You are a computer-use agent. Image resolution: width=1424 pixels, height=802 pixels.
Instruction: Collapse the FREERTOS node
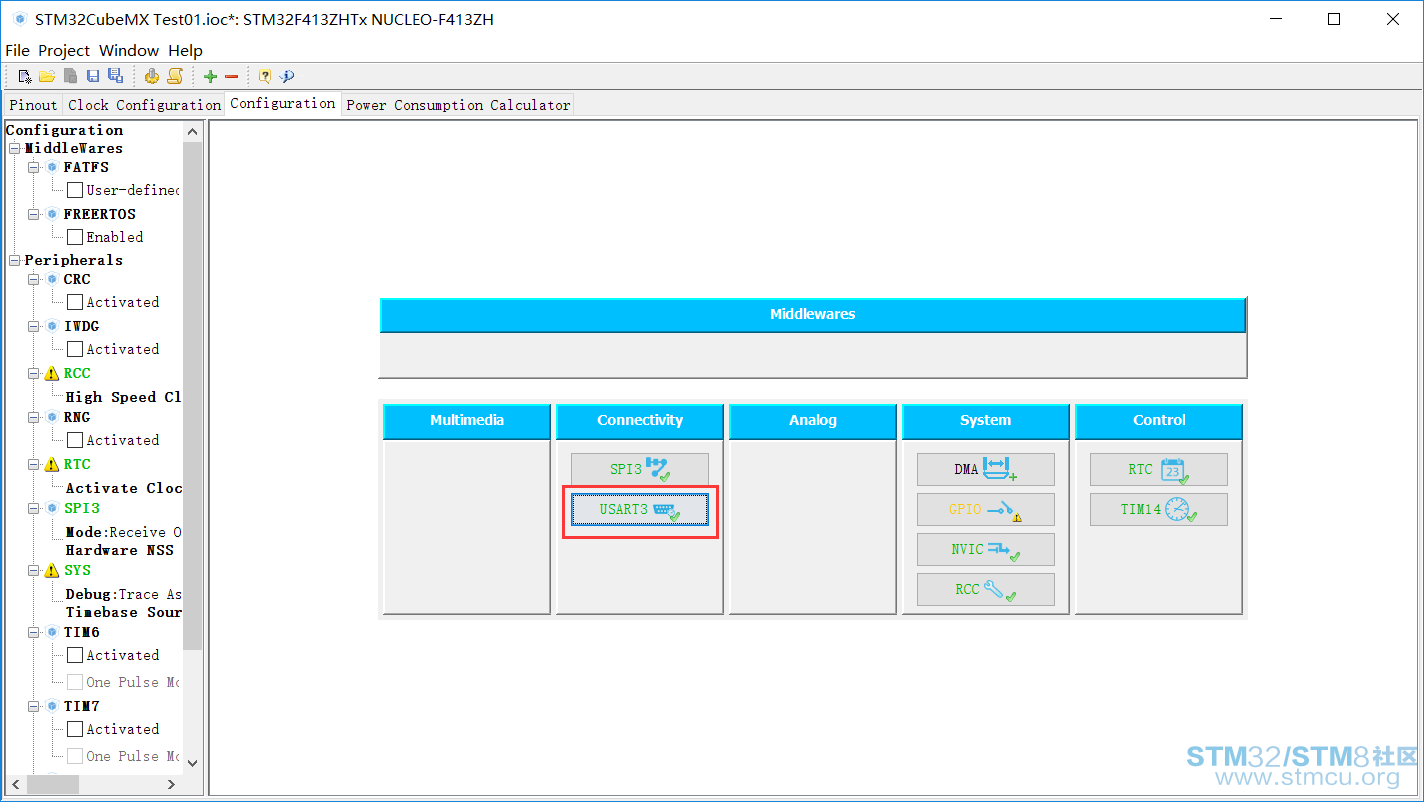coord(34,214)
